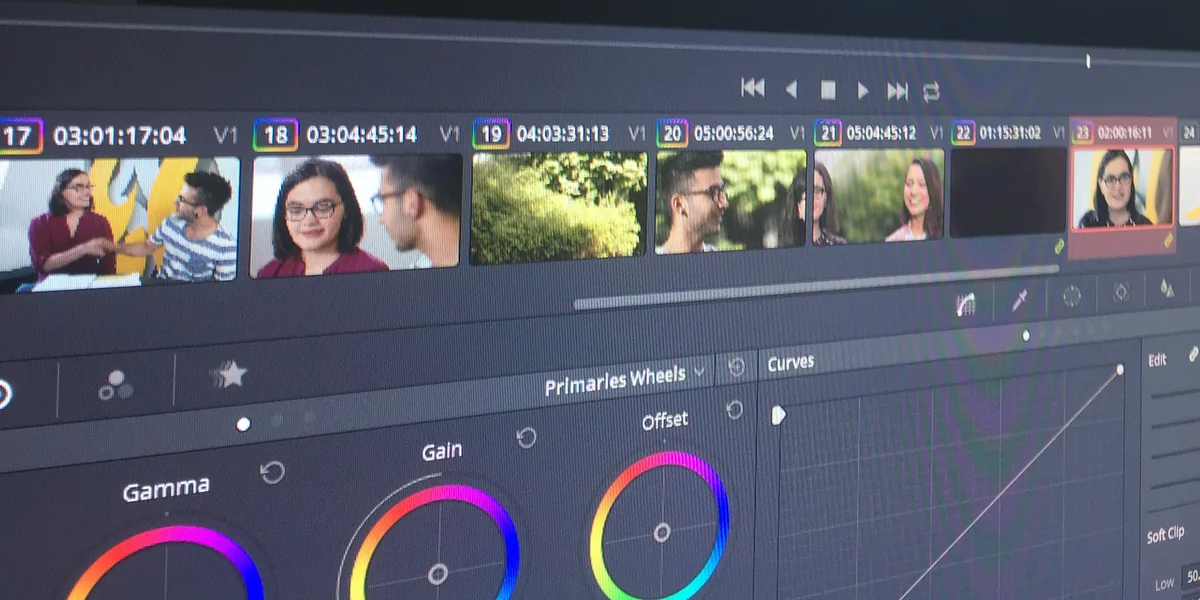
Task: Click timecode 05:04:45:12
Action: pos(881,132)
